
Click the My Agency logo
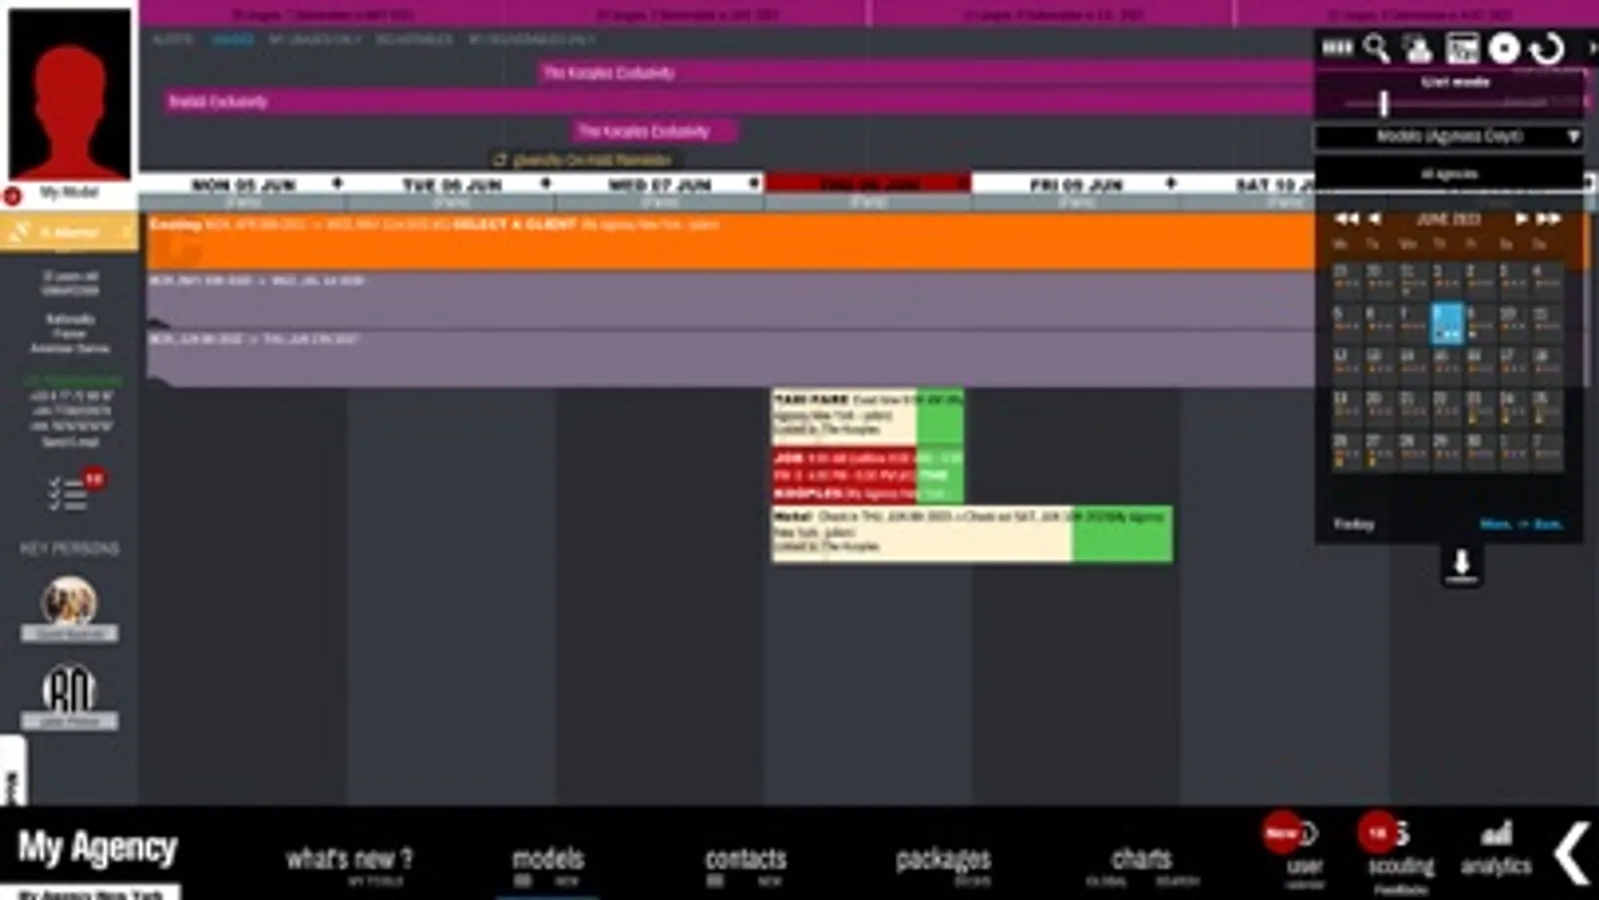click(97, 847)
